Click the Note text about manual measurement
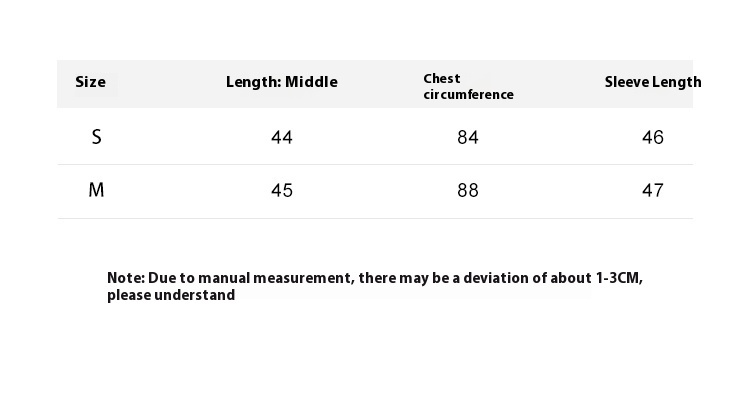Image resolution: width=750 pixels, height=407 pixels. (375, 286)
